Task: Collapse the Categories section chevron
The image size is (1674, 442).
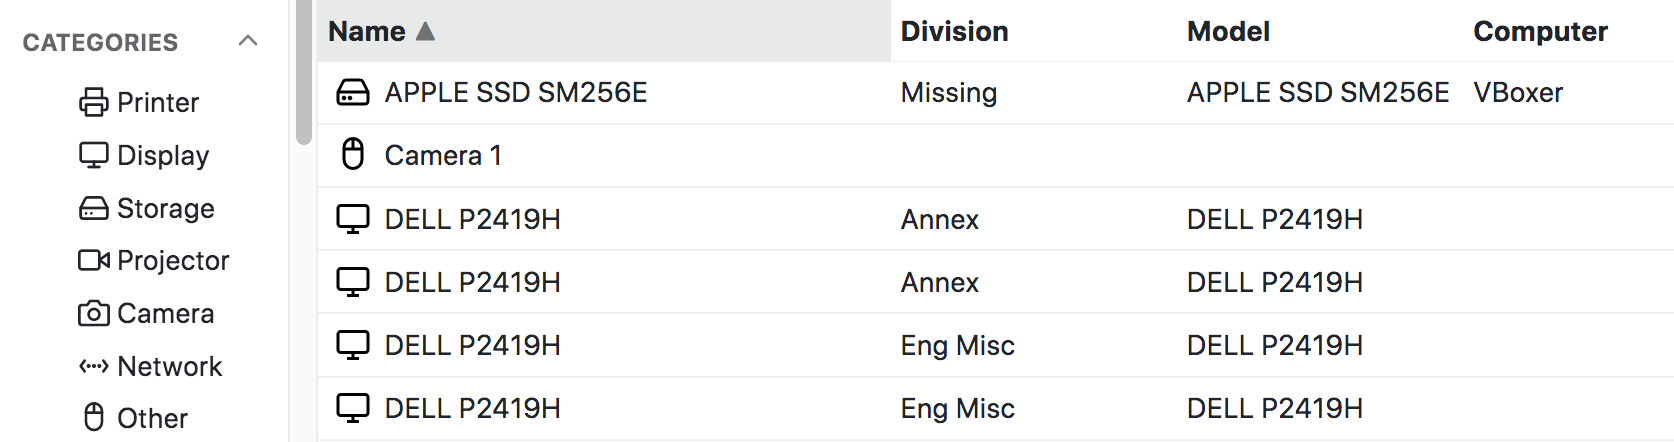Action: click(248, 41)
